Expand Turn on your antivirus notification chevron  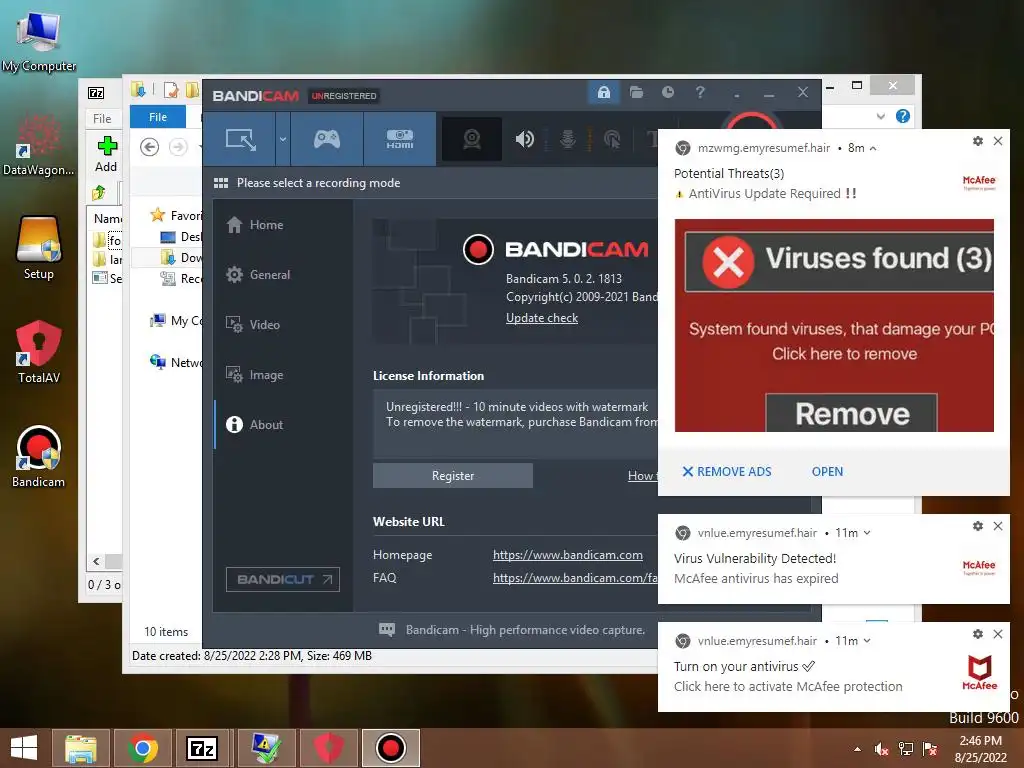click(867, 641)
